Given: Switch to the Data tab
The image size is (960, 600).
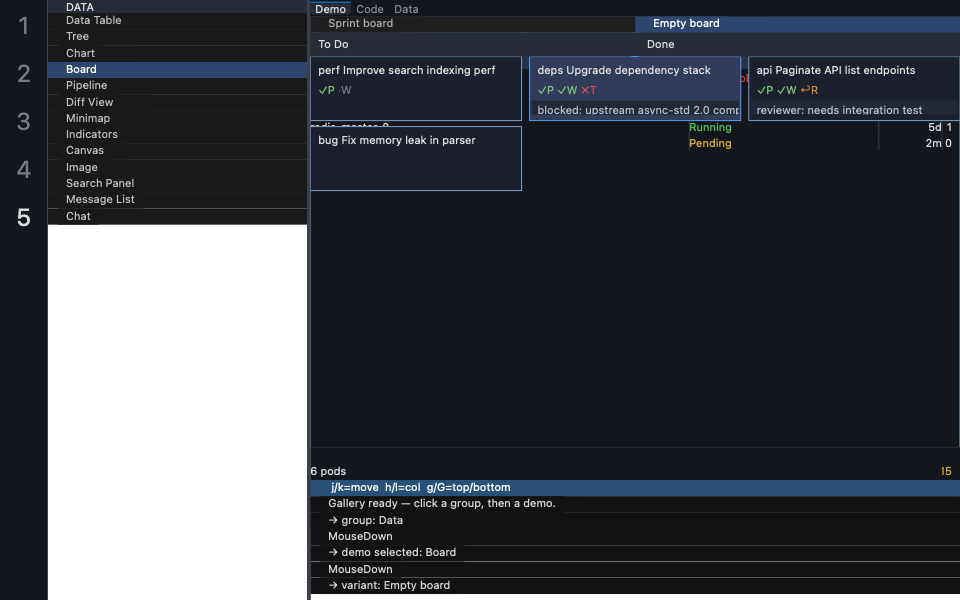Looking at the screenshot, I should click(x=406, y=9).
